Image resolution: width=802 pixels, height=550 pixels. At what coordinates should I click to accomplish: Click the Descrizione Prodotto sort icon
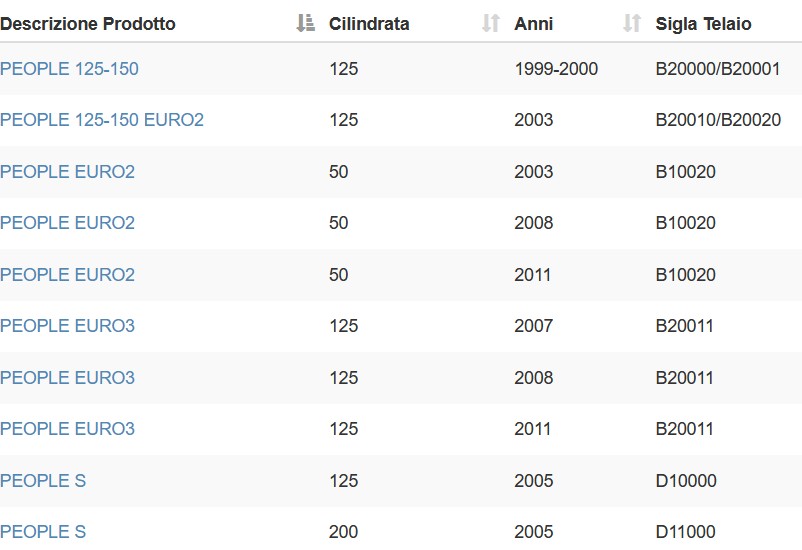point(305,24)
